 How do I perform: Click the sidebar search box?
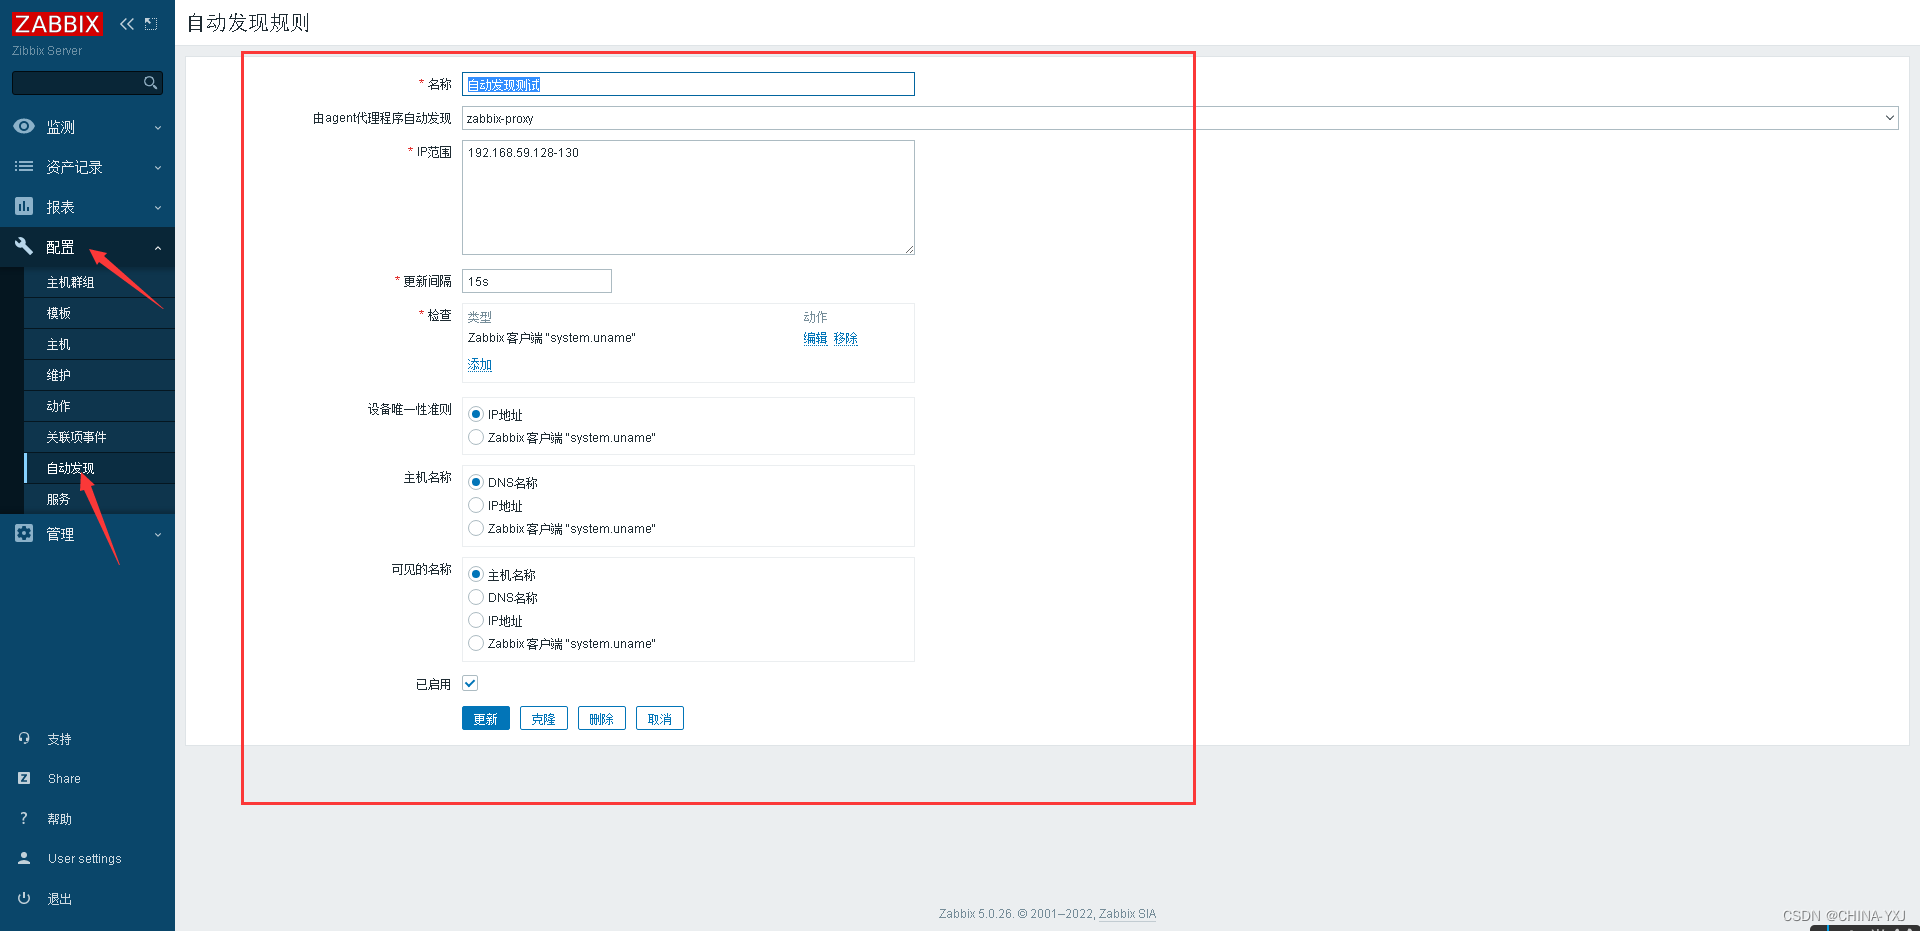[87, 83]
